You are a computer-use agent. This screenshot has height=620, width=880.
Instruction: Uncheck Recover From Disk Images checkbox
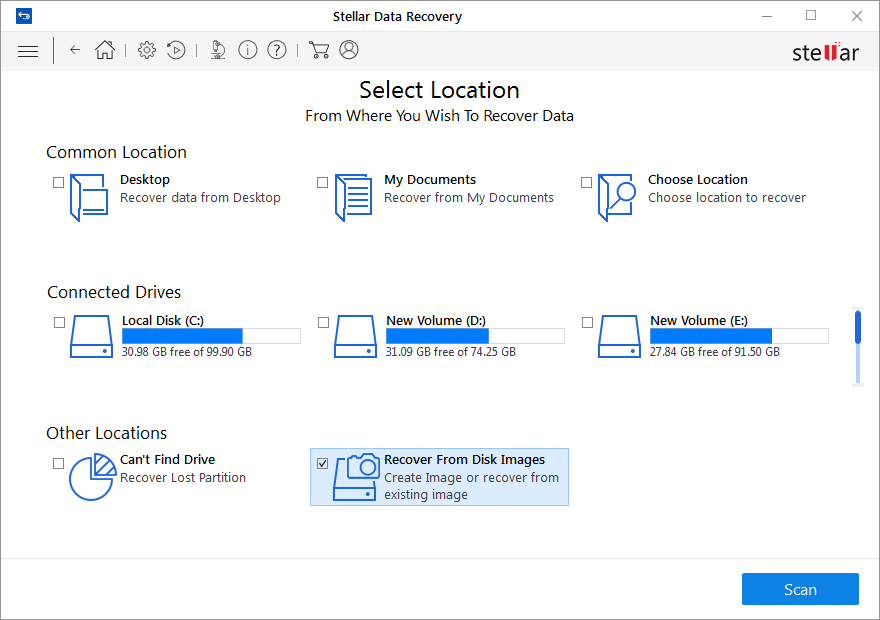coord(322,463)
